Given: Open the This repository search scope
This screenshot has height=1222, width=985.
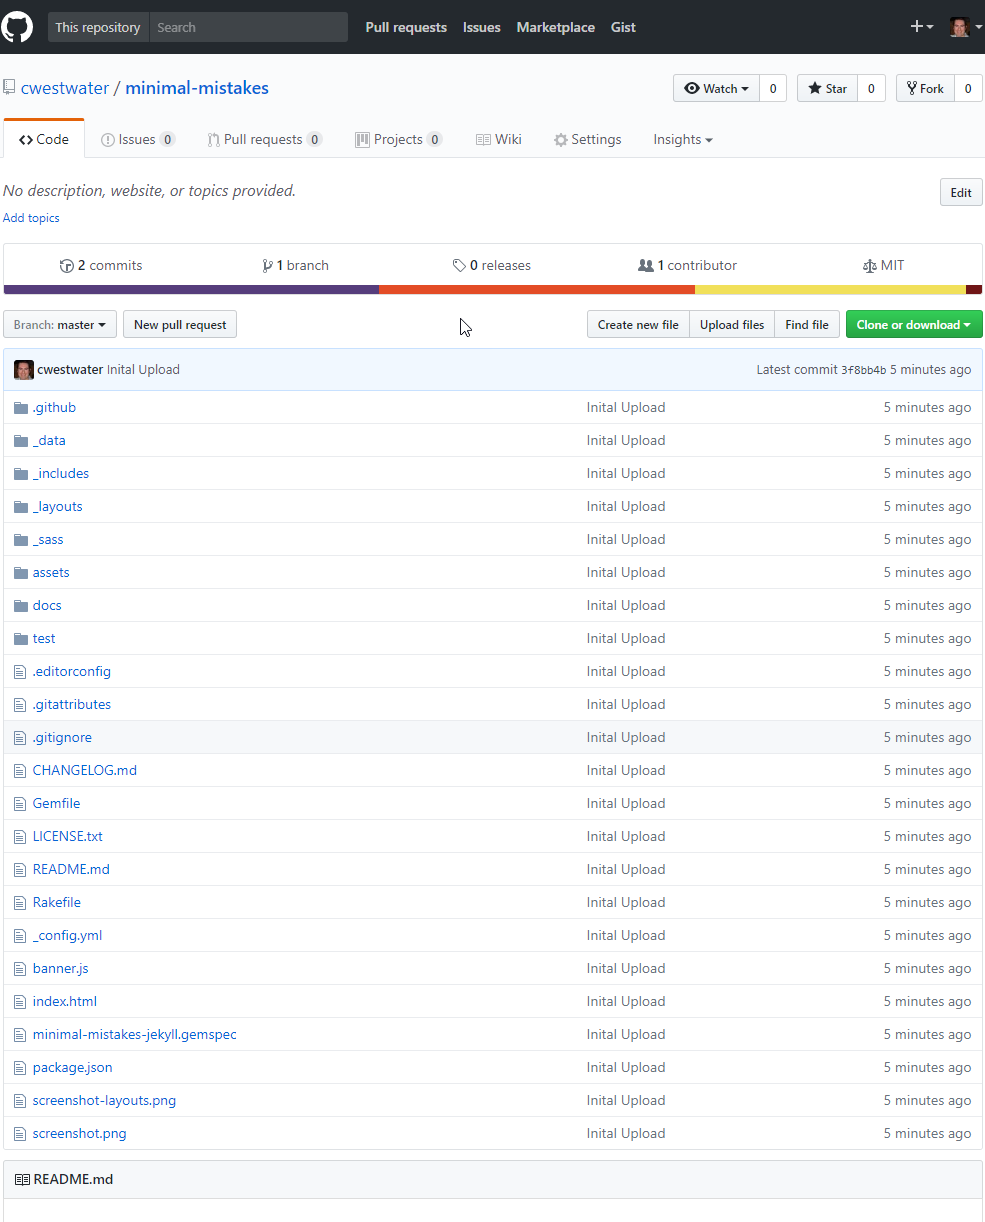Looking at the screenshot, I should pos(98,27).
